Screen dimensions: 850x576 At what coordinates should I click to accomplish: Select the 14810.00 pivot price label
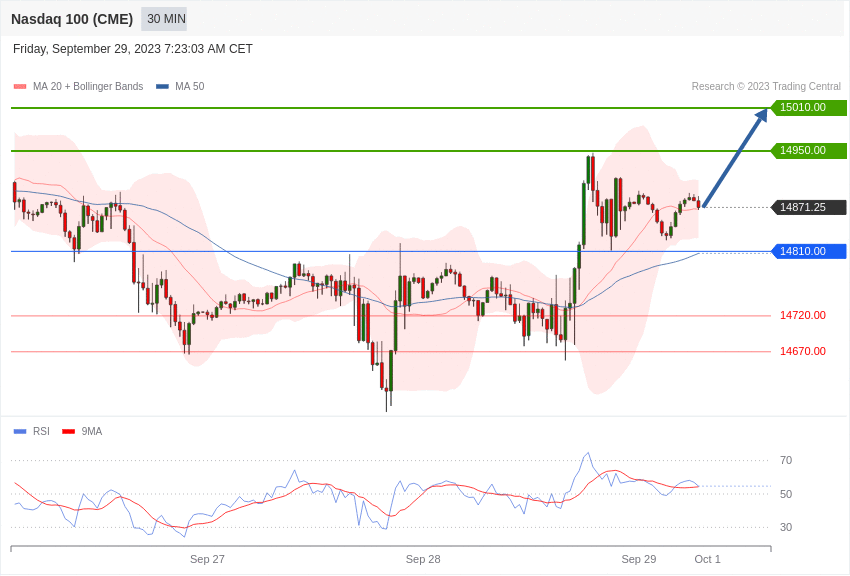point(809,251)
